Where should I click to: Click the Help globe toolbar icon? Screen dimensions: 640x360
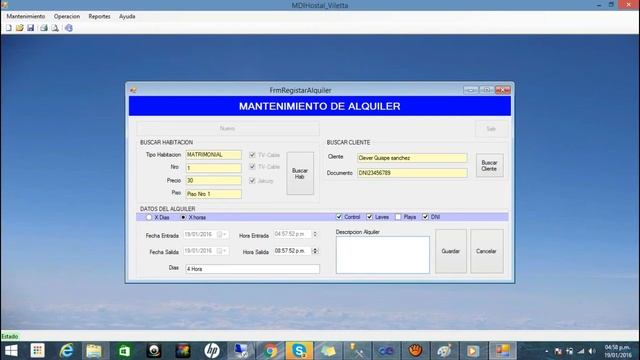[69, 28]
